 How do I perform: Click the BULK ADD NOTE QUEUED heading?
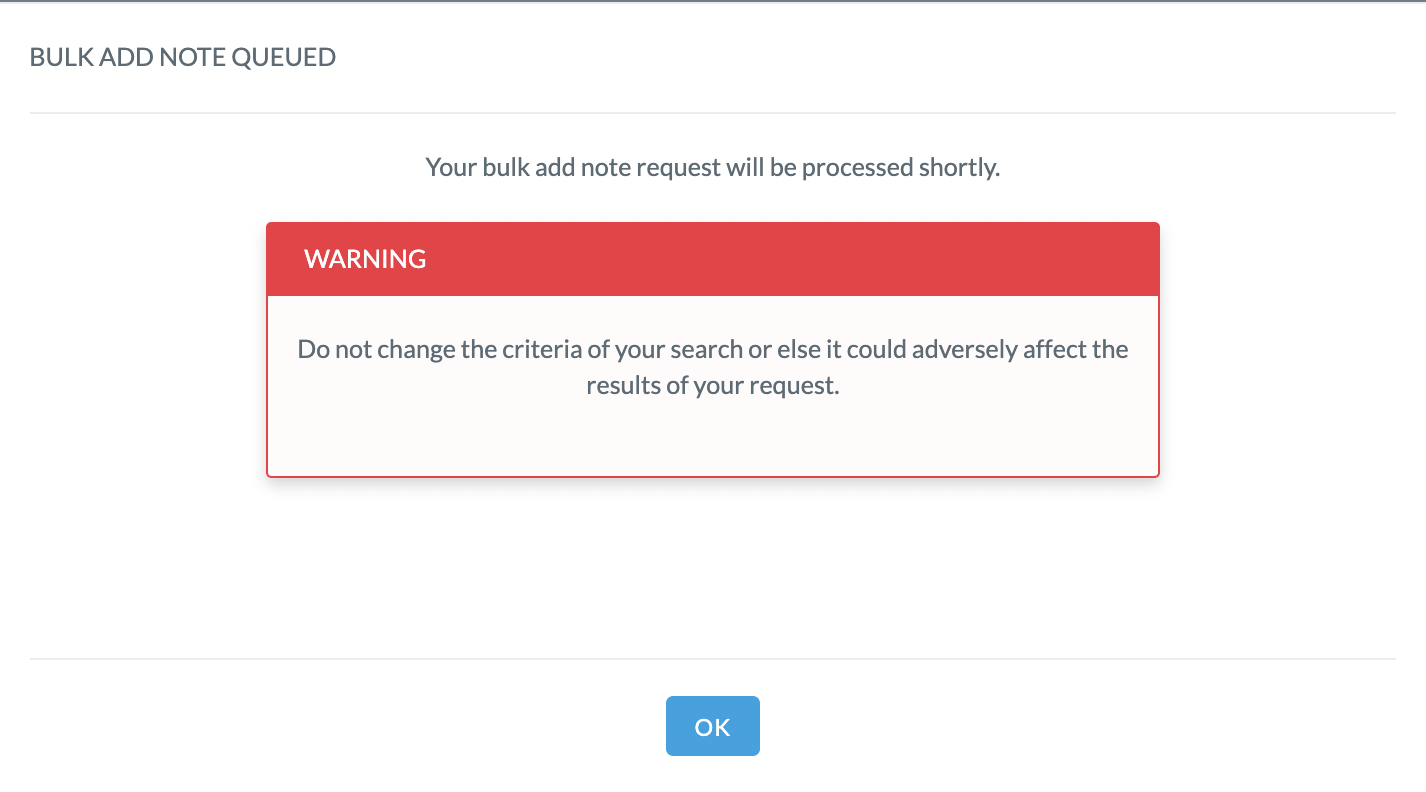click(183, 57)
